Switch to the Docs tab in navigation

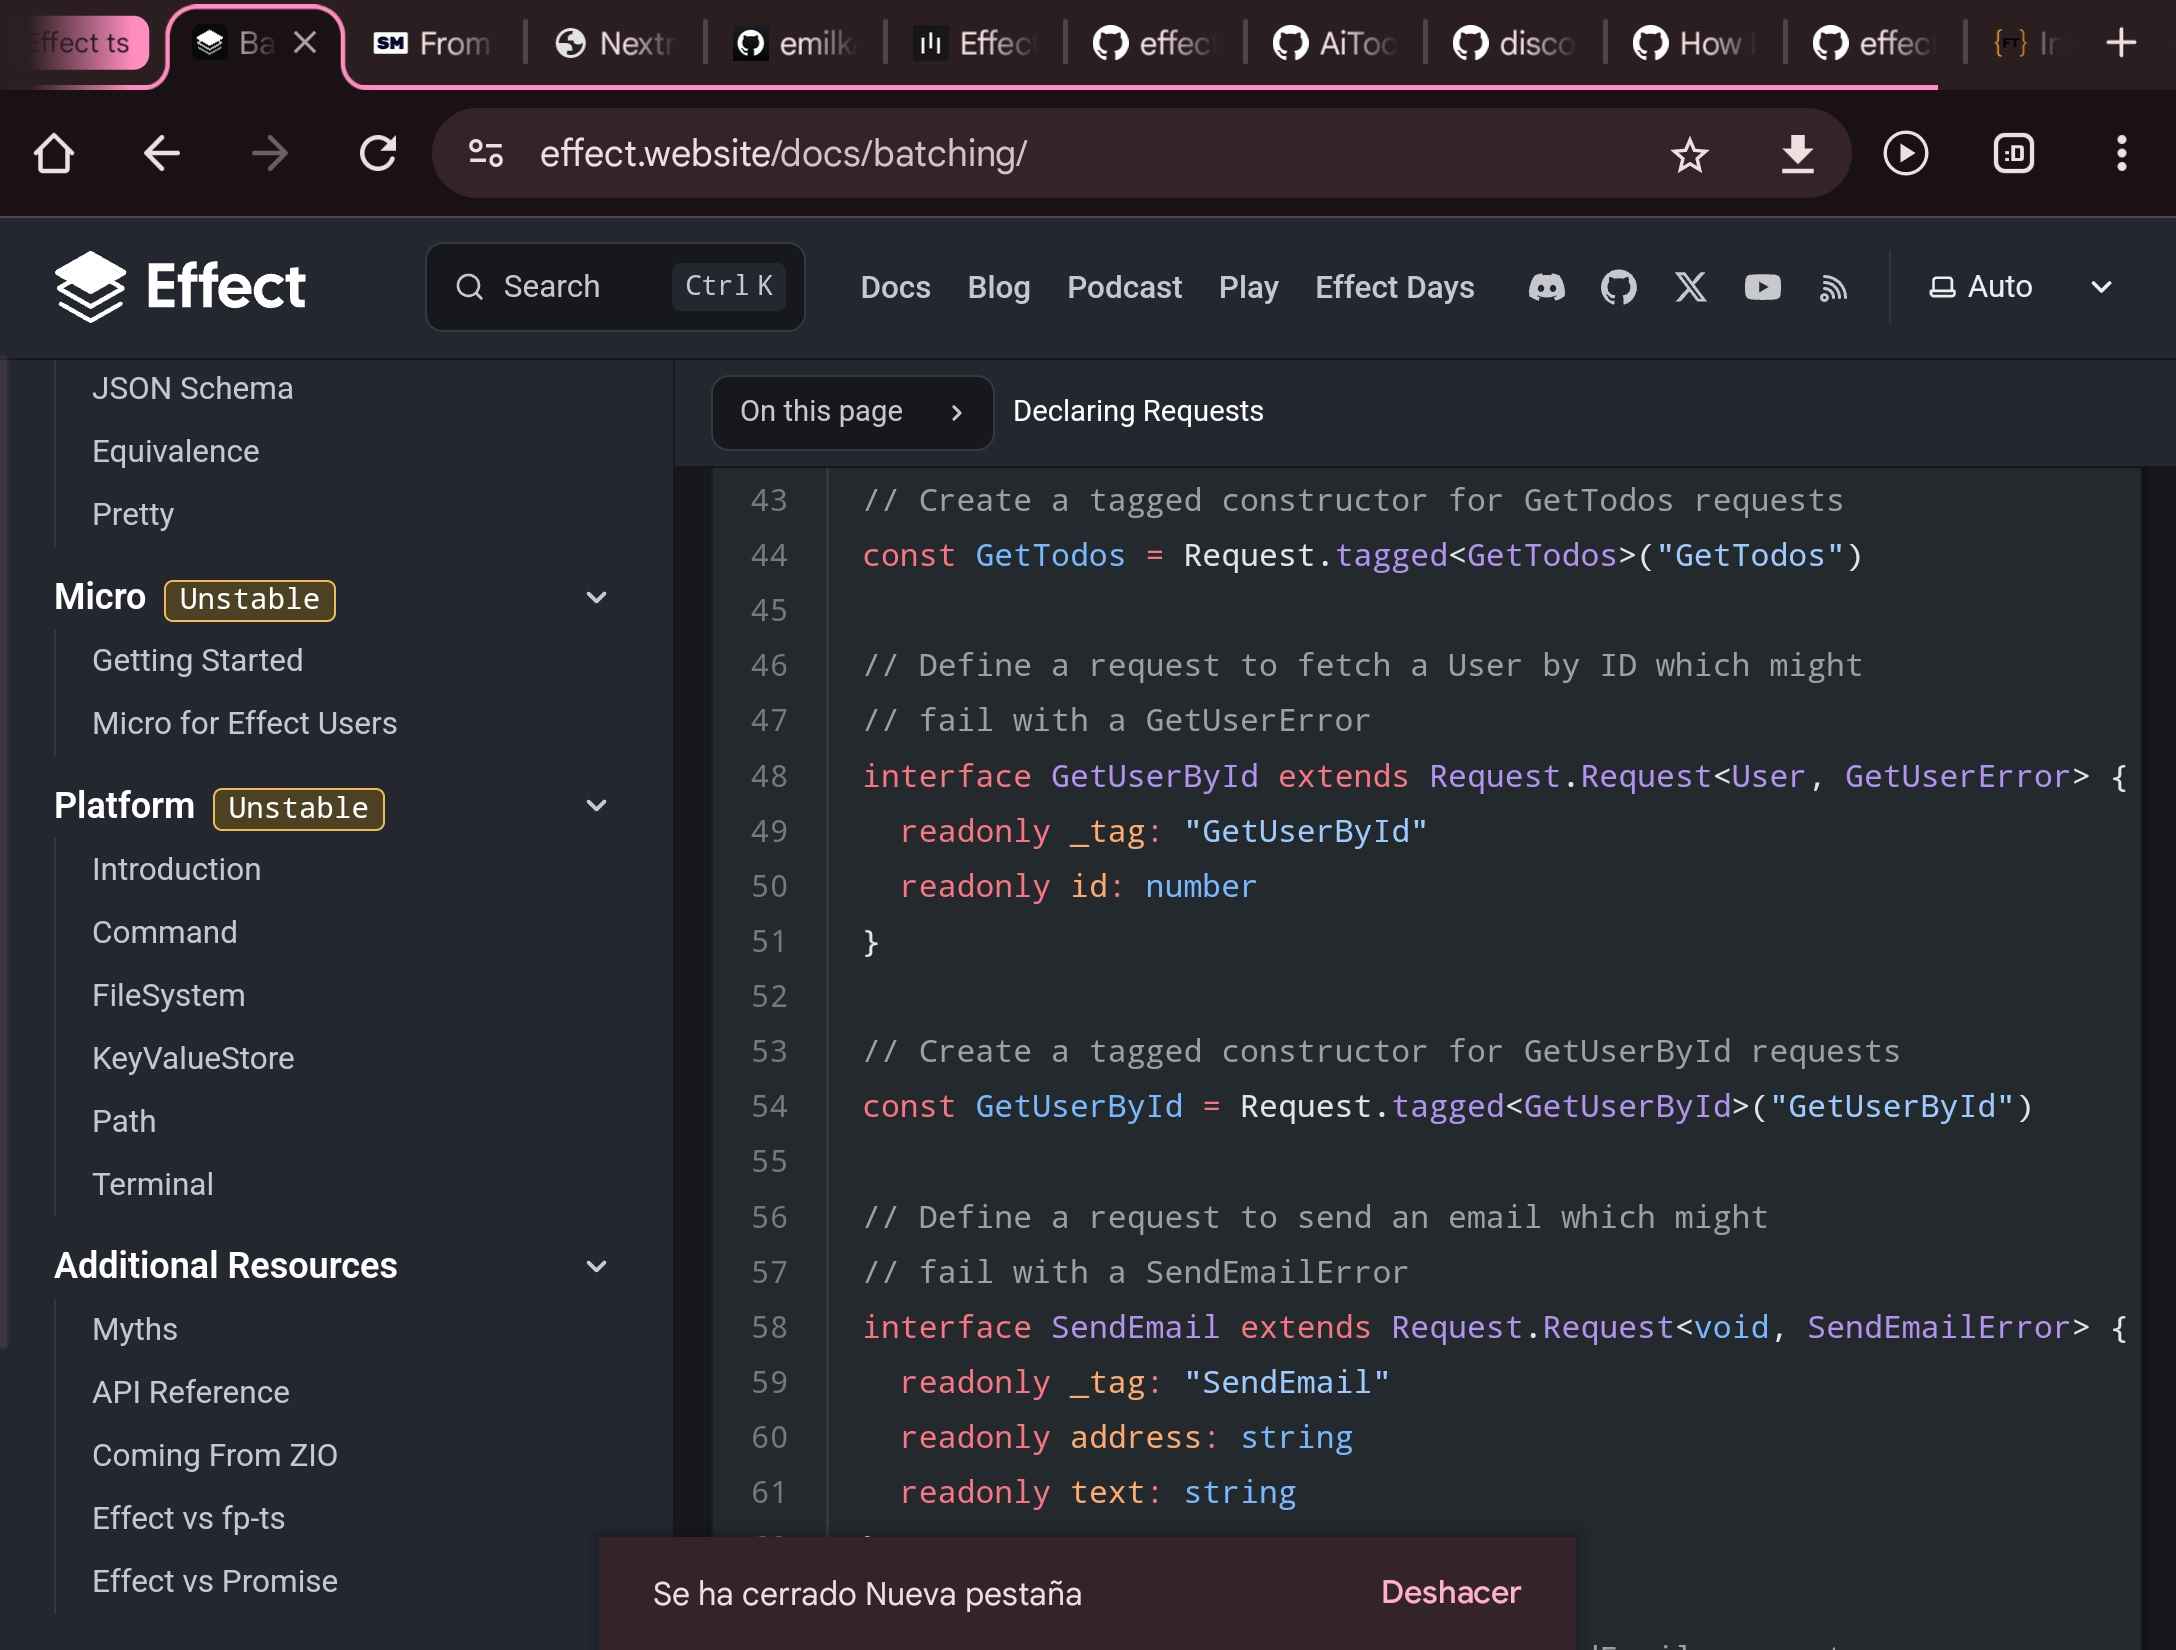point(894,287)
